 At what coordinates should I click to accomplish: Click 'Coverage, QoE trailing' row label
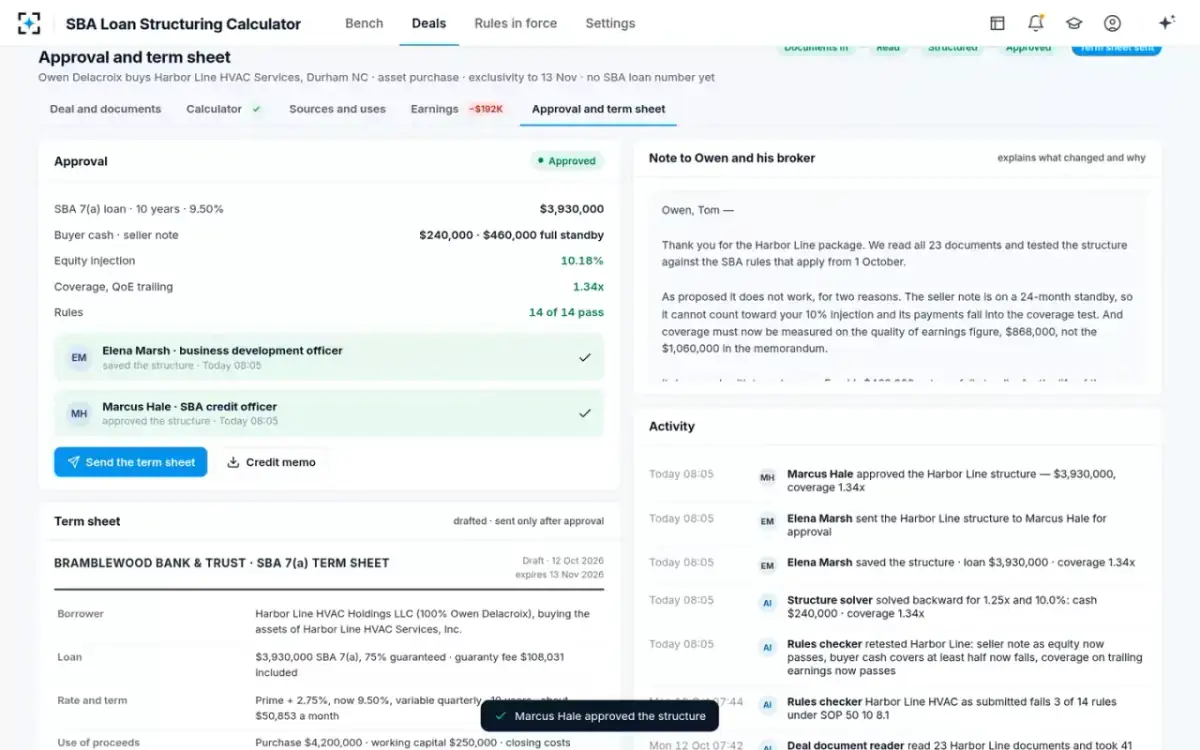pos(114,287)
